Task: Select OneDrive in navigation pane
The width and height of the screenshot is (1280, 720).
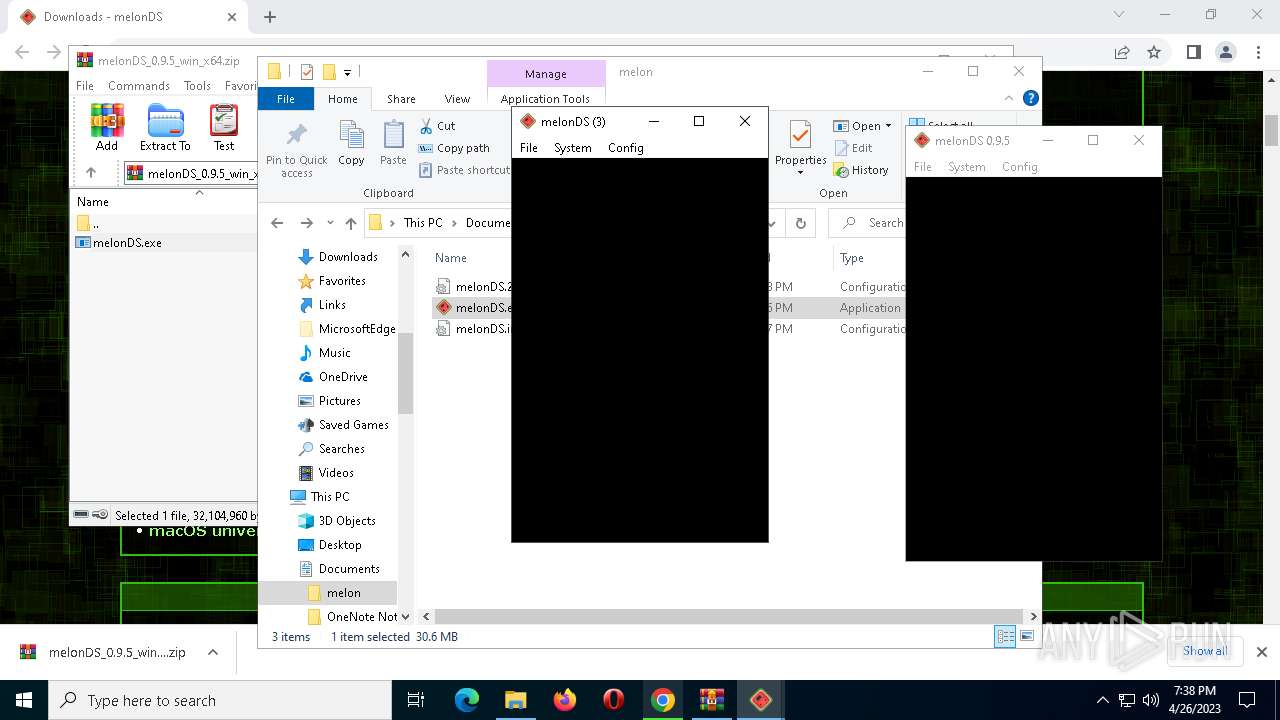Action: point(343,377)
